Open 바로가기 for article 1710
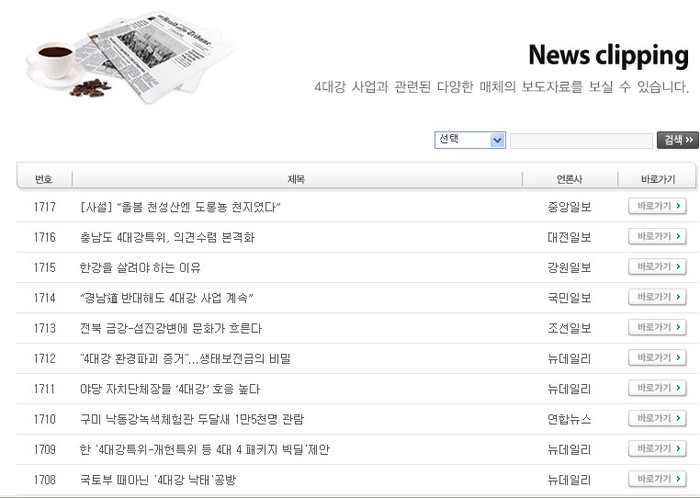 657,419
